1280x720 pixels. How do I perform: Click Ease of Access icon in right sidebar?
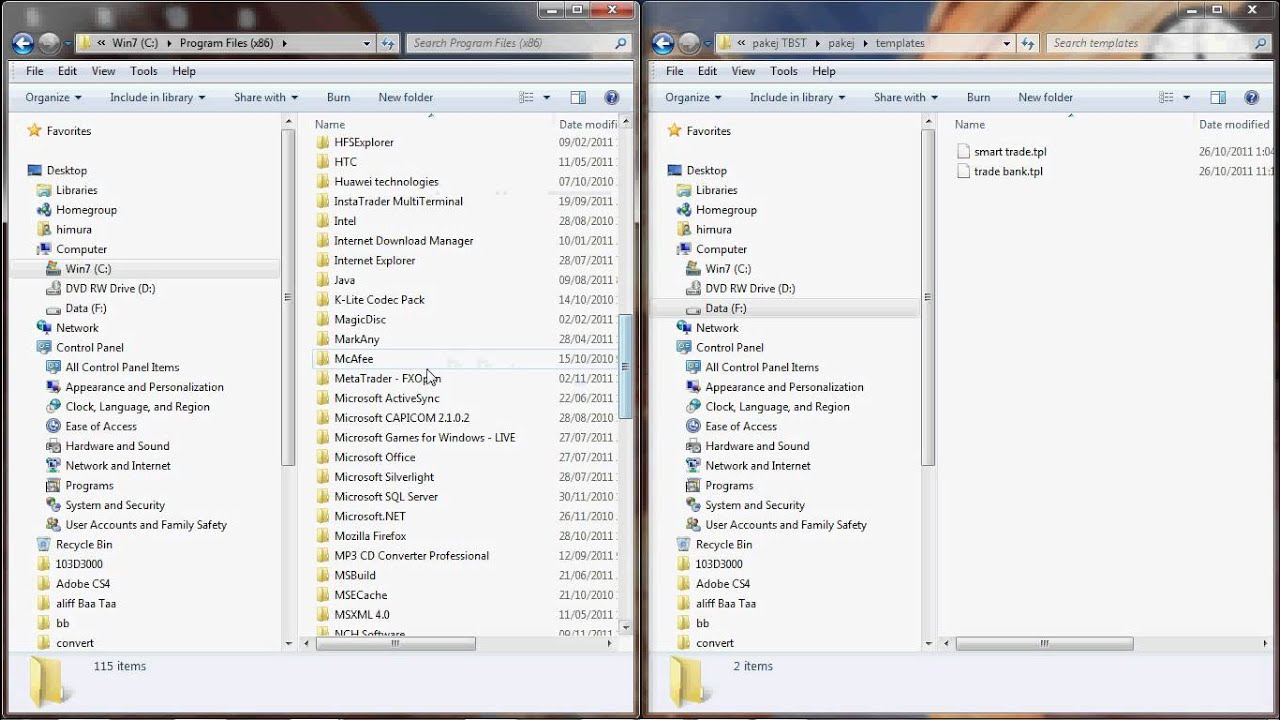(x=694, y=426)
